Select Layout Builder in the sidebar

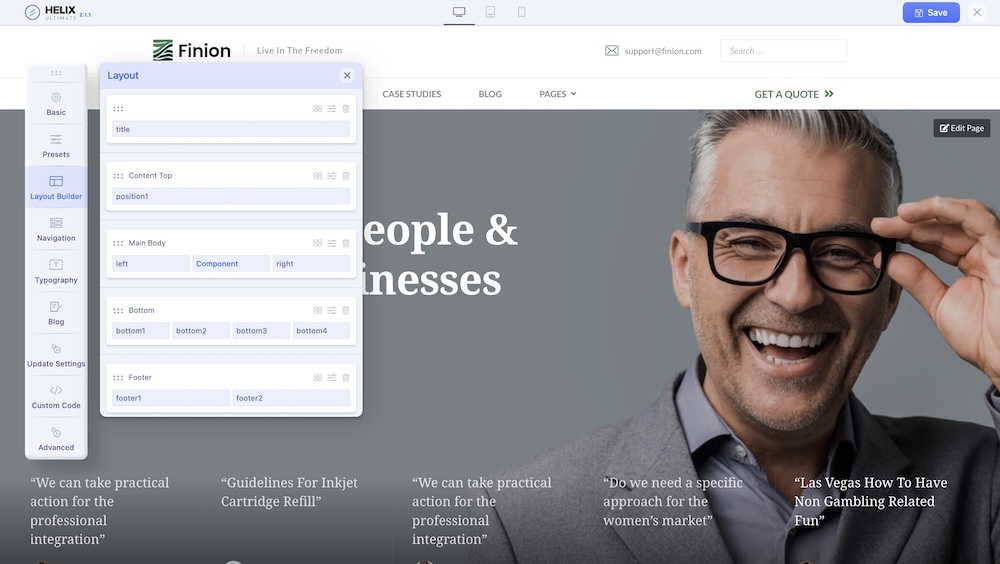point(56,188)
